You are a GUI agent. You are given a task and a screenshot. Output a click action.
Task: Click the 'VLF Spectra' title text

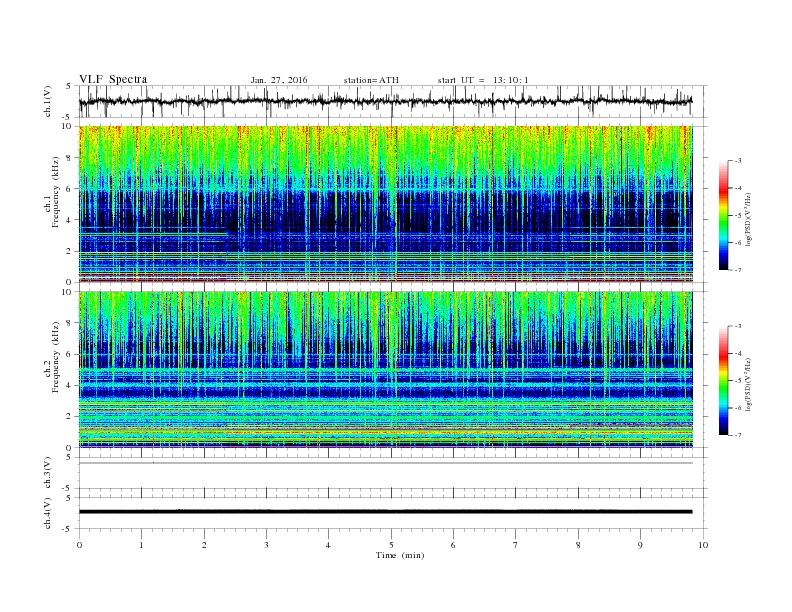click(113, 79)
